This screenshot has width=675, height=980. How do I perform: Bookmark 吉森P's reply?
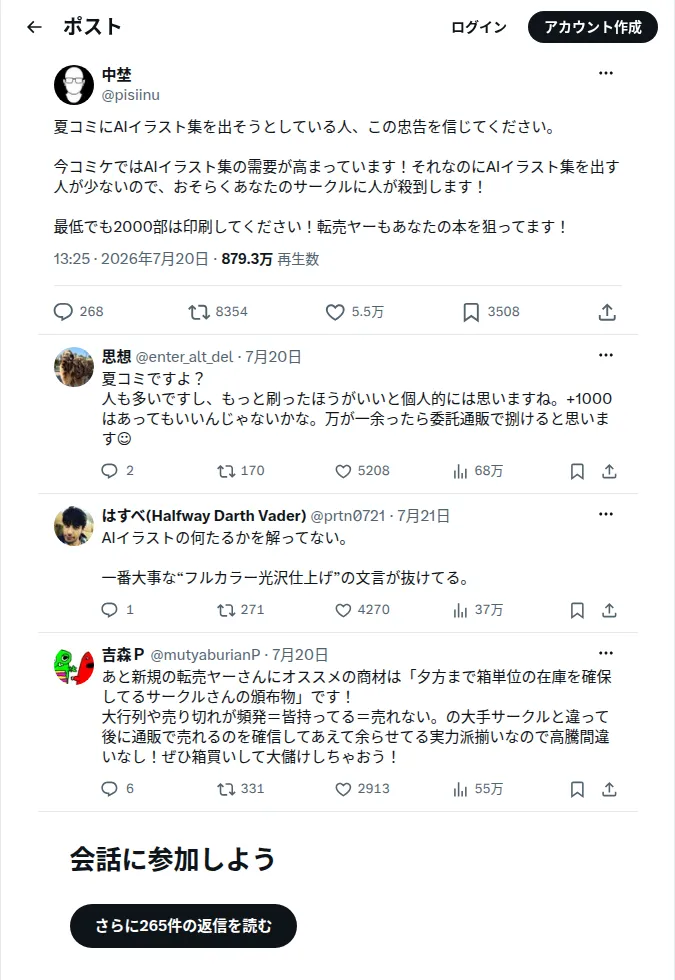(578, 789)
